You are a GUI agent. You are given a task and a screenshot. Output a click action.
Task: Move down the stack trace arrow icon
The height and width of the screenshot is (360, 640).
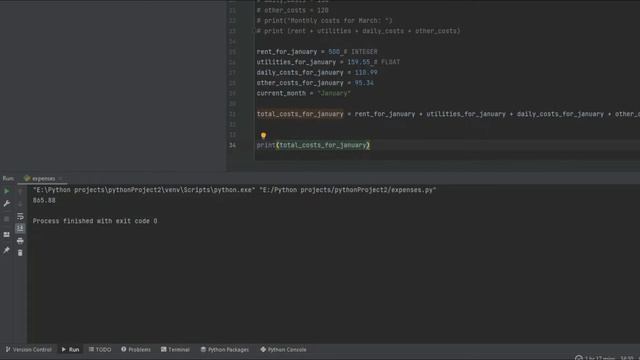[20, 203]
